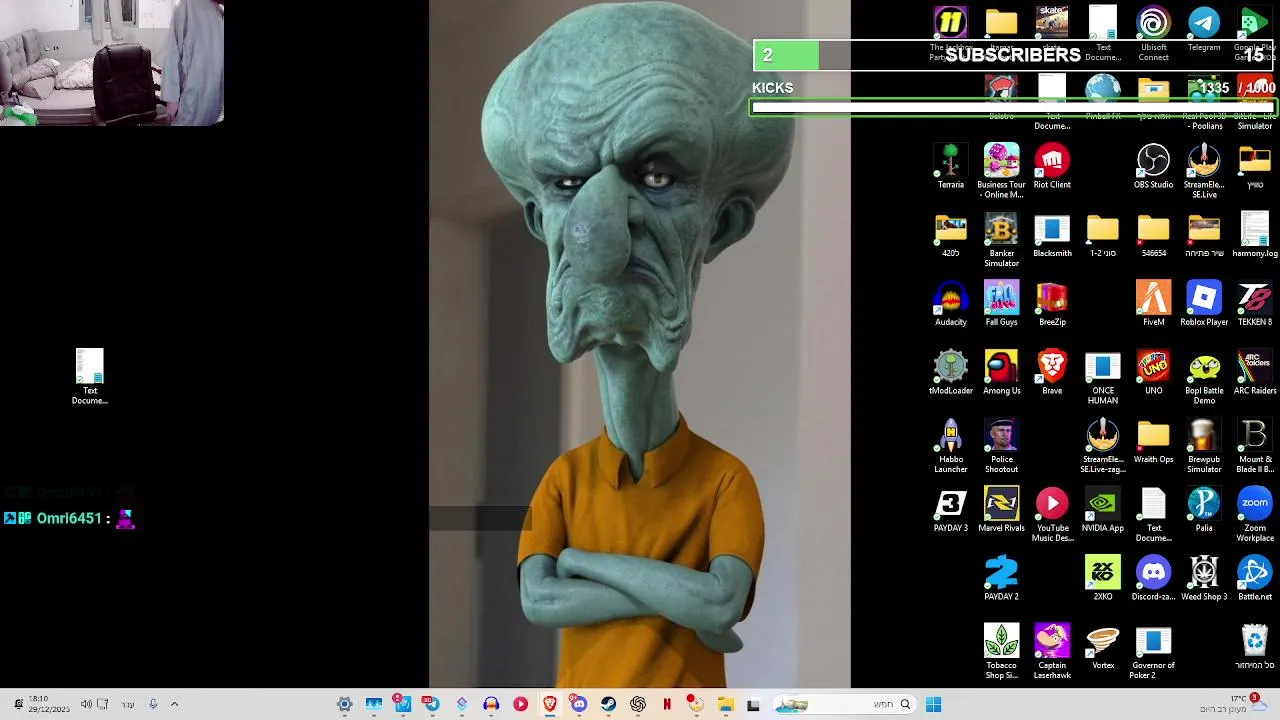Open Netflix from the taskbar
Image resolution: width=1280 pixels, height=720 pixels.
(x=667, y=704)
